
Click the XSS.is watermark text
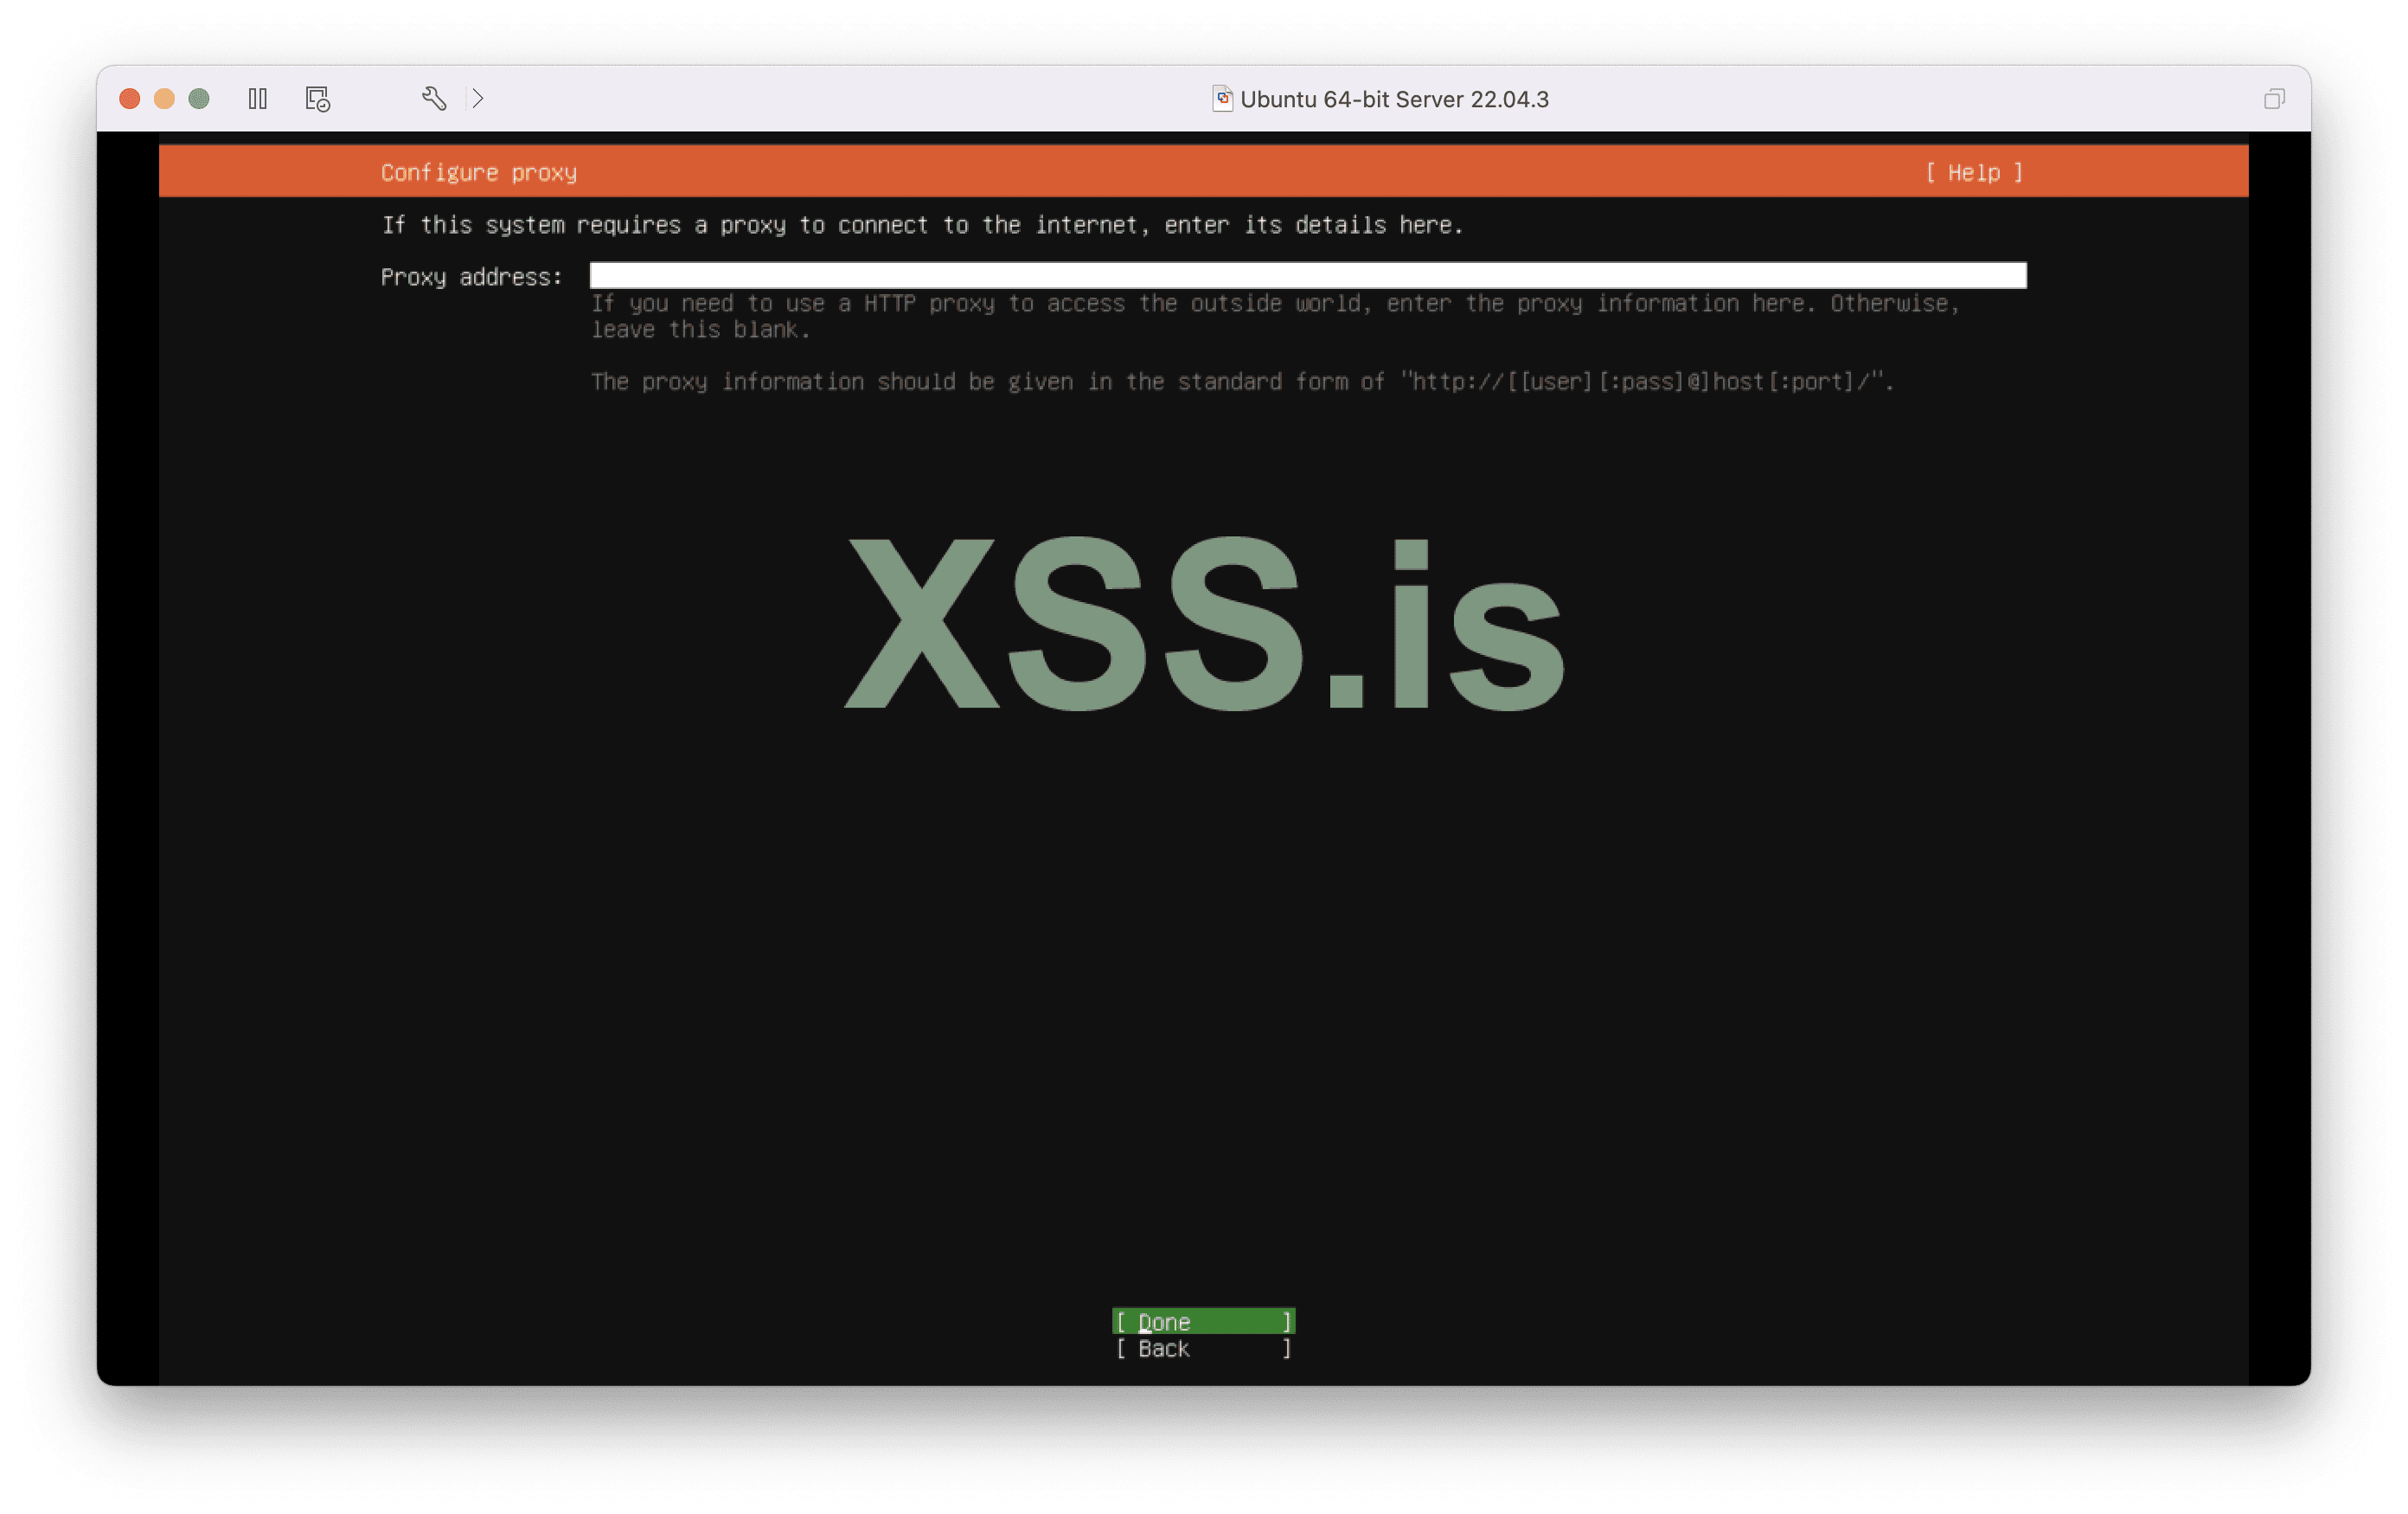coord(1203,625)
